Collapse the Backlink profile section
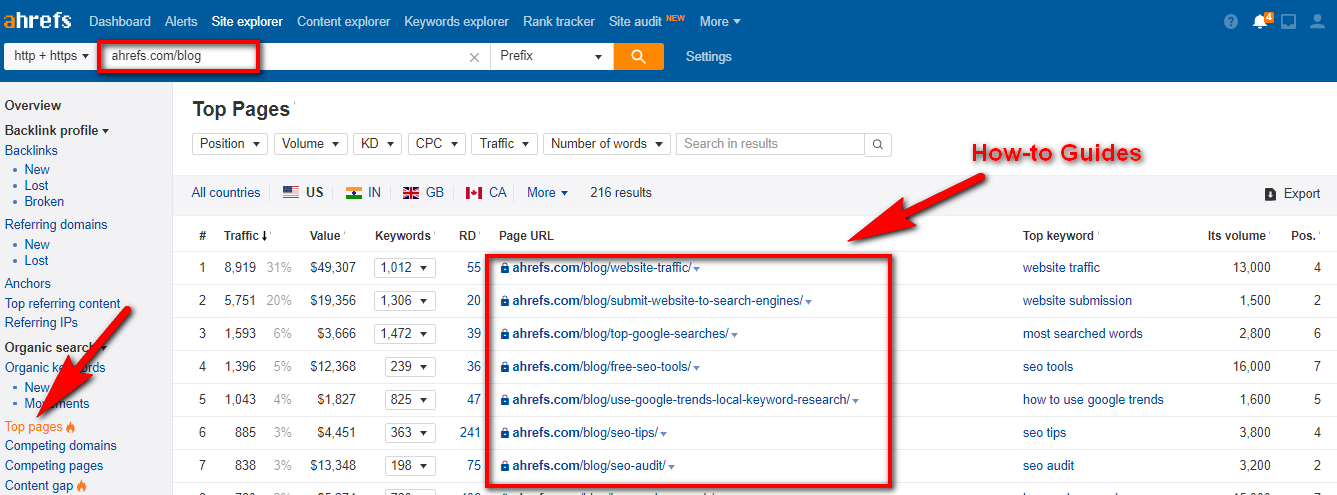Image resolution: width=1337 pixels, height=495 pixels. [57, 130]
